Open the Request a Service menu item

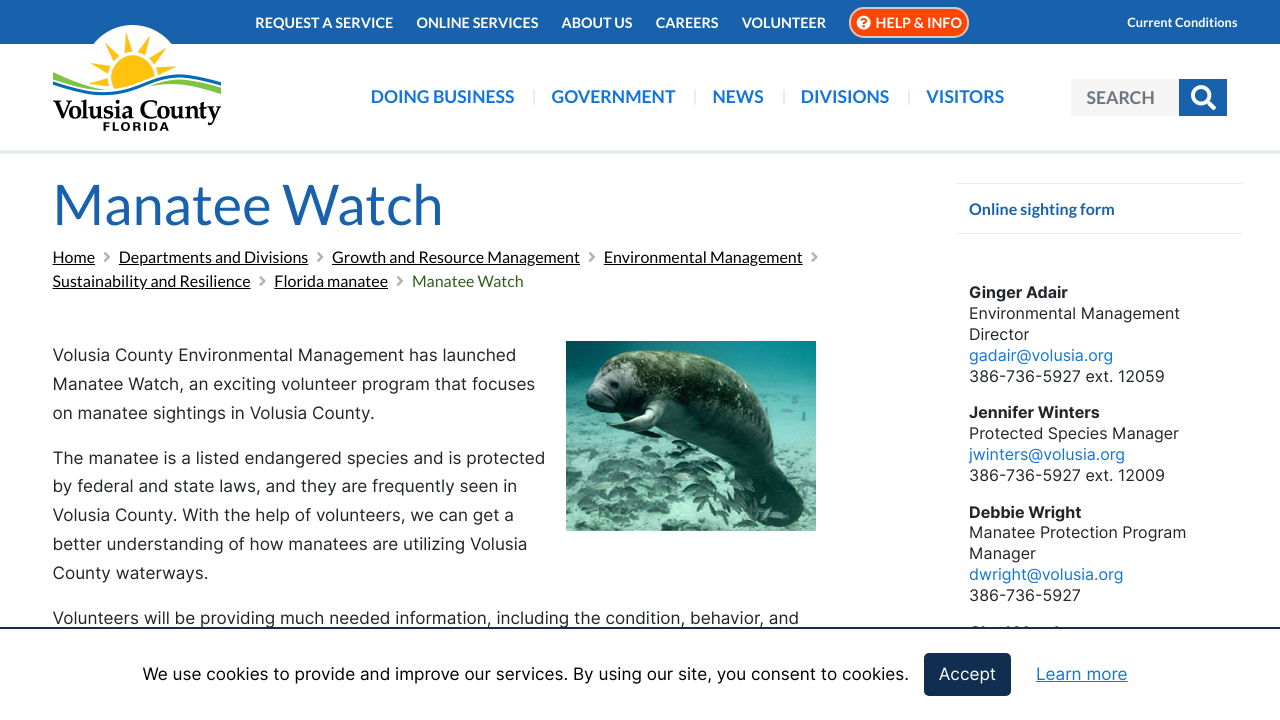[x=324, y=22]
